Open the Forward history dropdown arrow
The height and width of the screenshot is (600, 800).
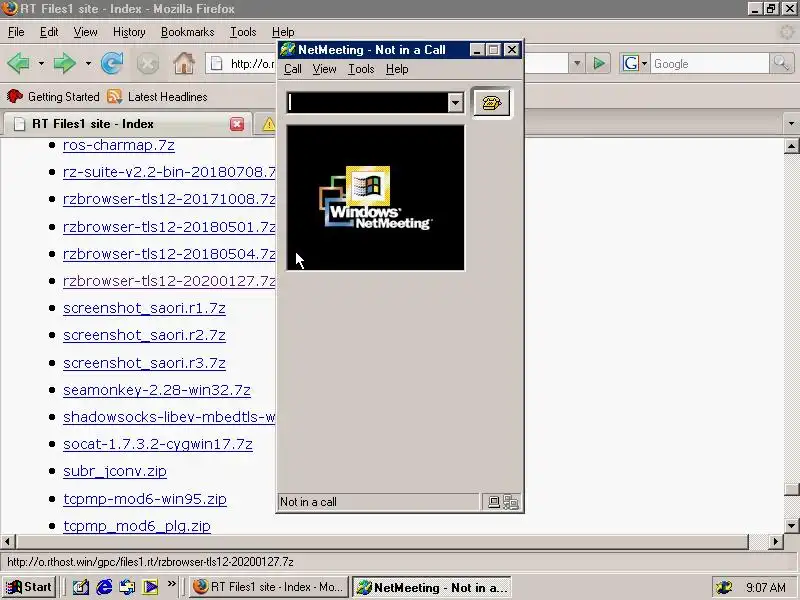click(x=88, y=64)
